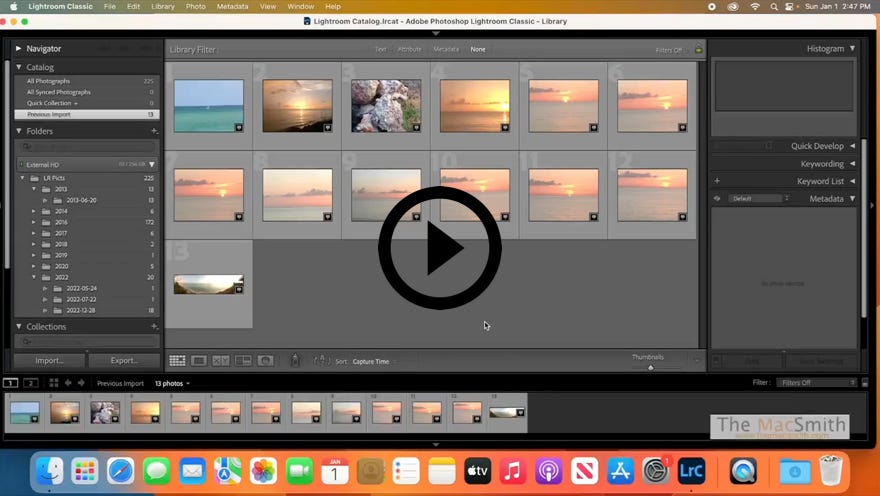Select Attribute in Library Filter bar
This screenshot has height=496, width=880.
[409, 49]
